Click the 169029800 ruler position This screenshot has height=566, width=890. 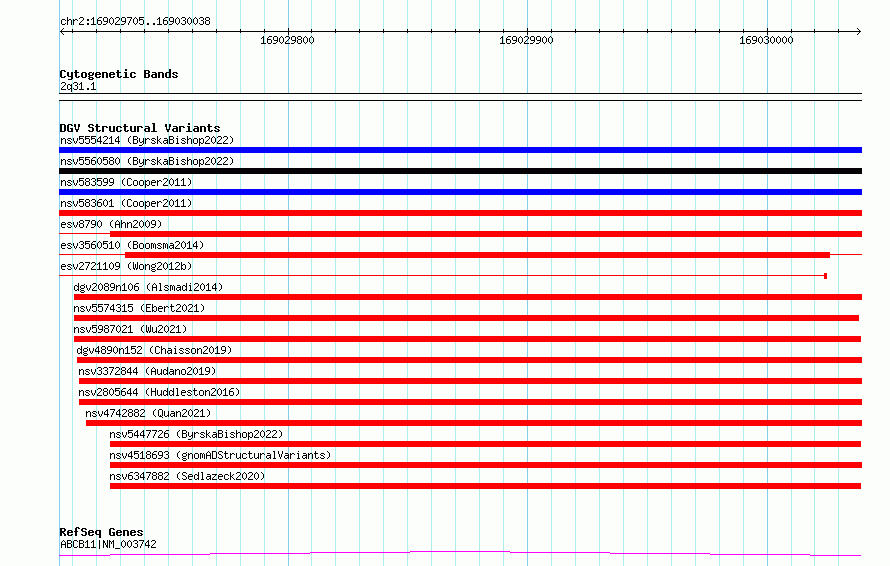[x=287, y=40]
